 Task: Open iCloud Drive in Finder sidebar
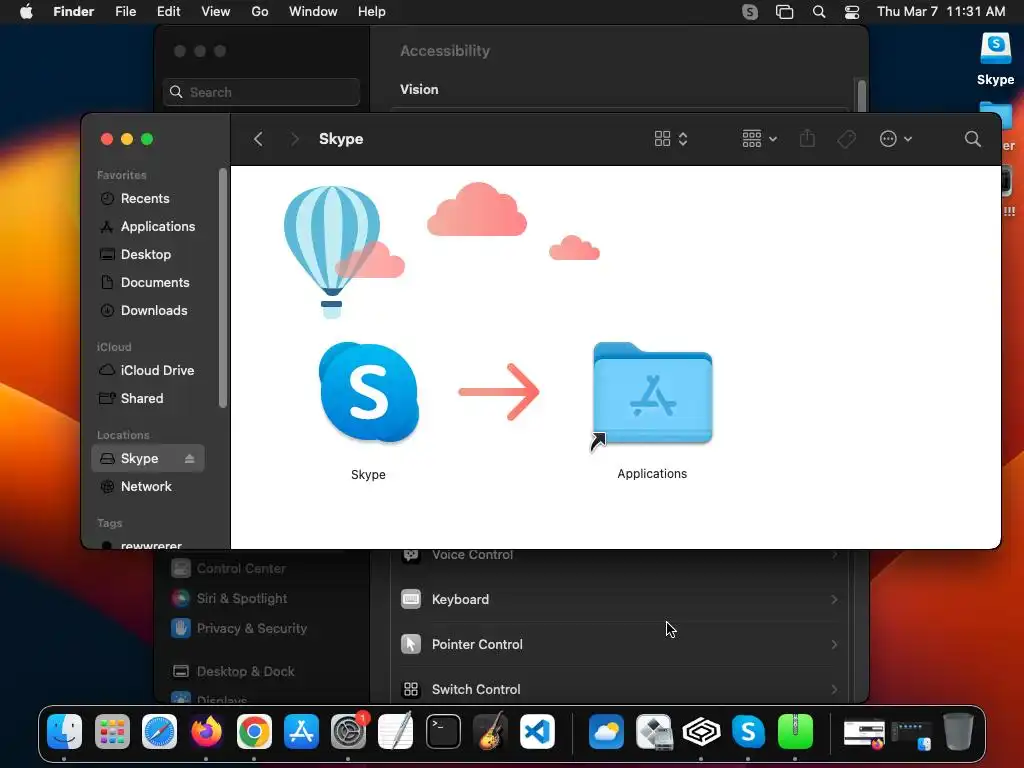pyautogui.click(x=148, y=370)
